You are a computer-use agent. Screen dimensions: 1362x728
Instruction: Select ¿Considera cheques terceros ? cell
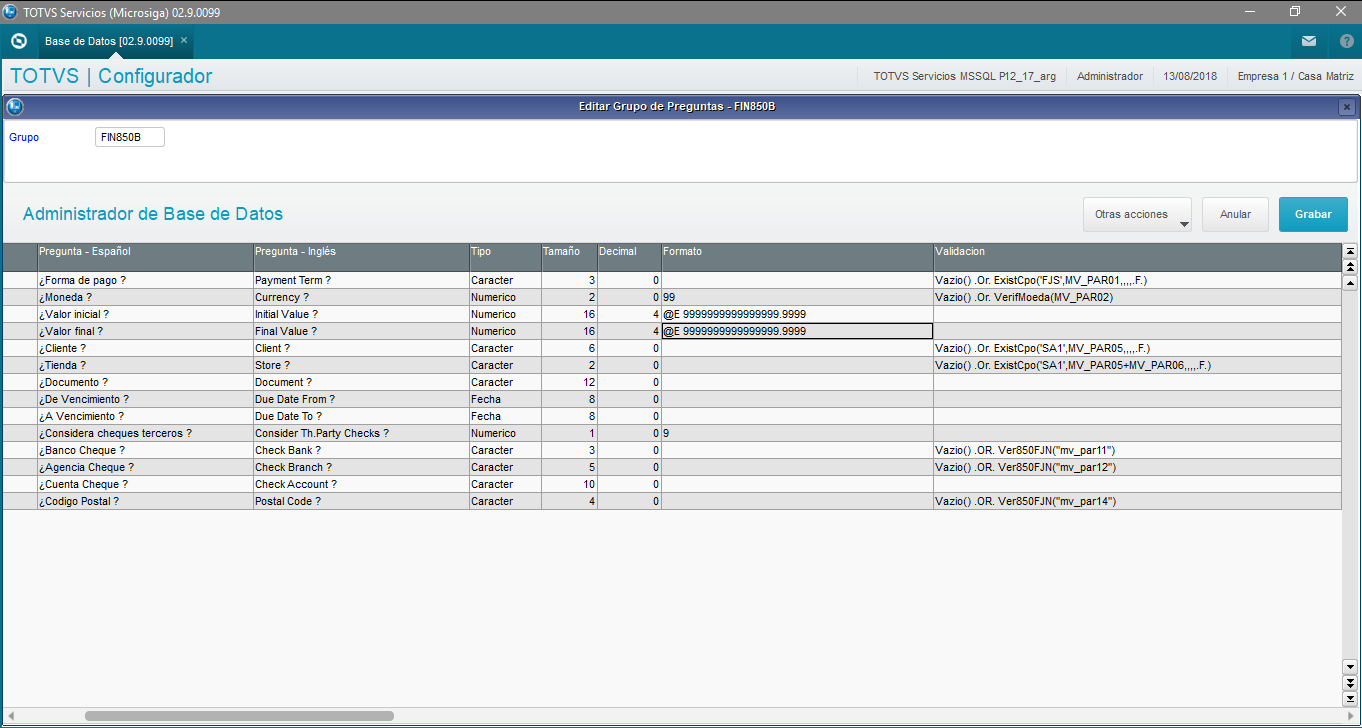coord(144,434)
